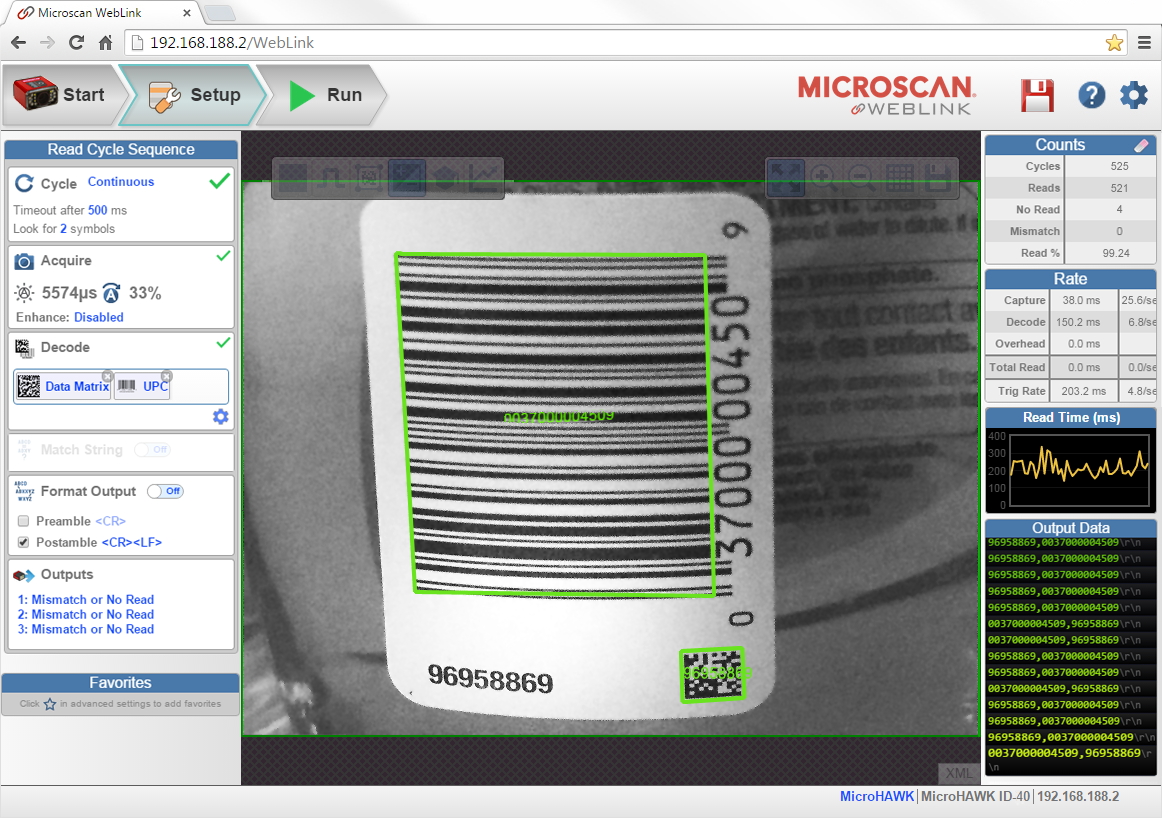The height and width of the screenshot is (818, 1162).
Task: Uncheck the Postamble checkbox
Action: click(24, 542)
